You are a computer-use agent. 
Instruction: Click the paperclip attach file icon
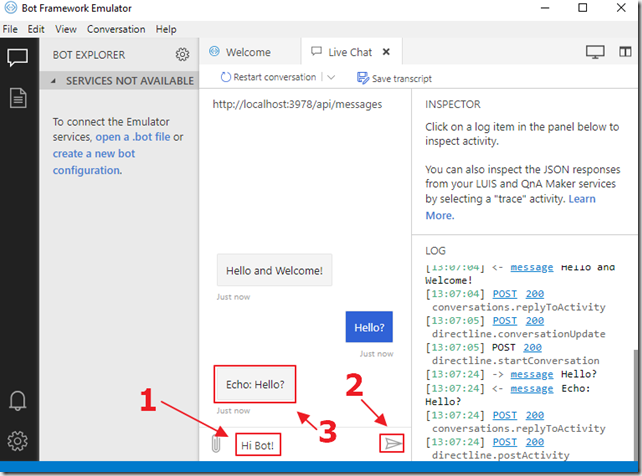(216, 444)
